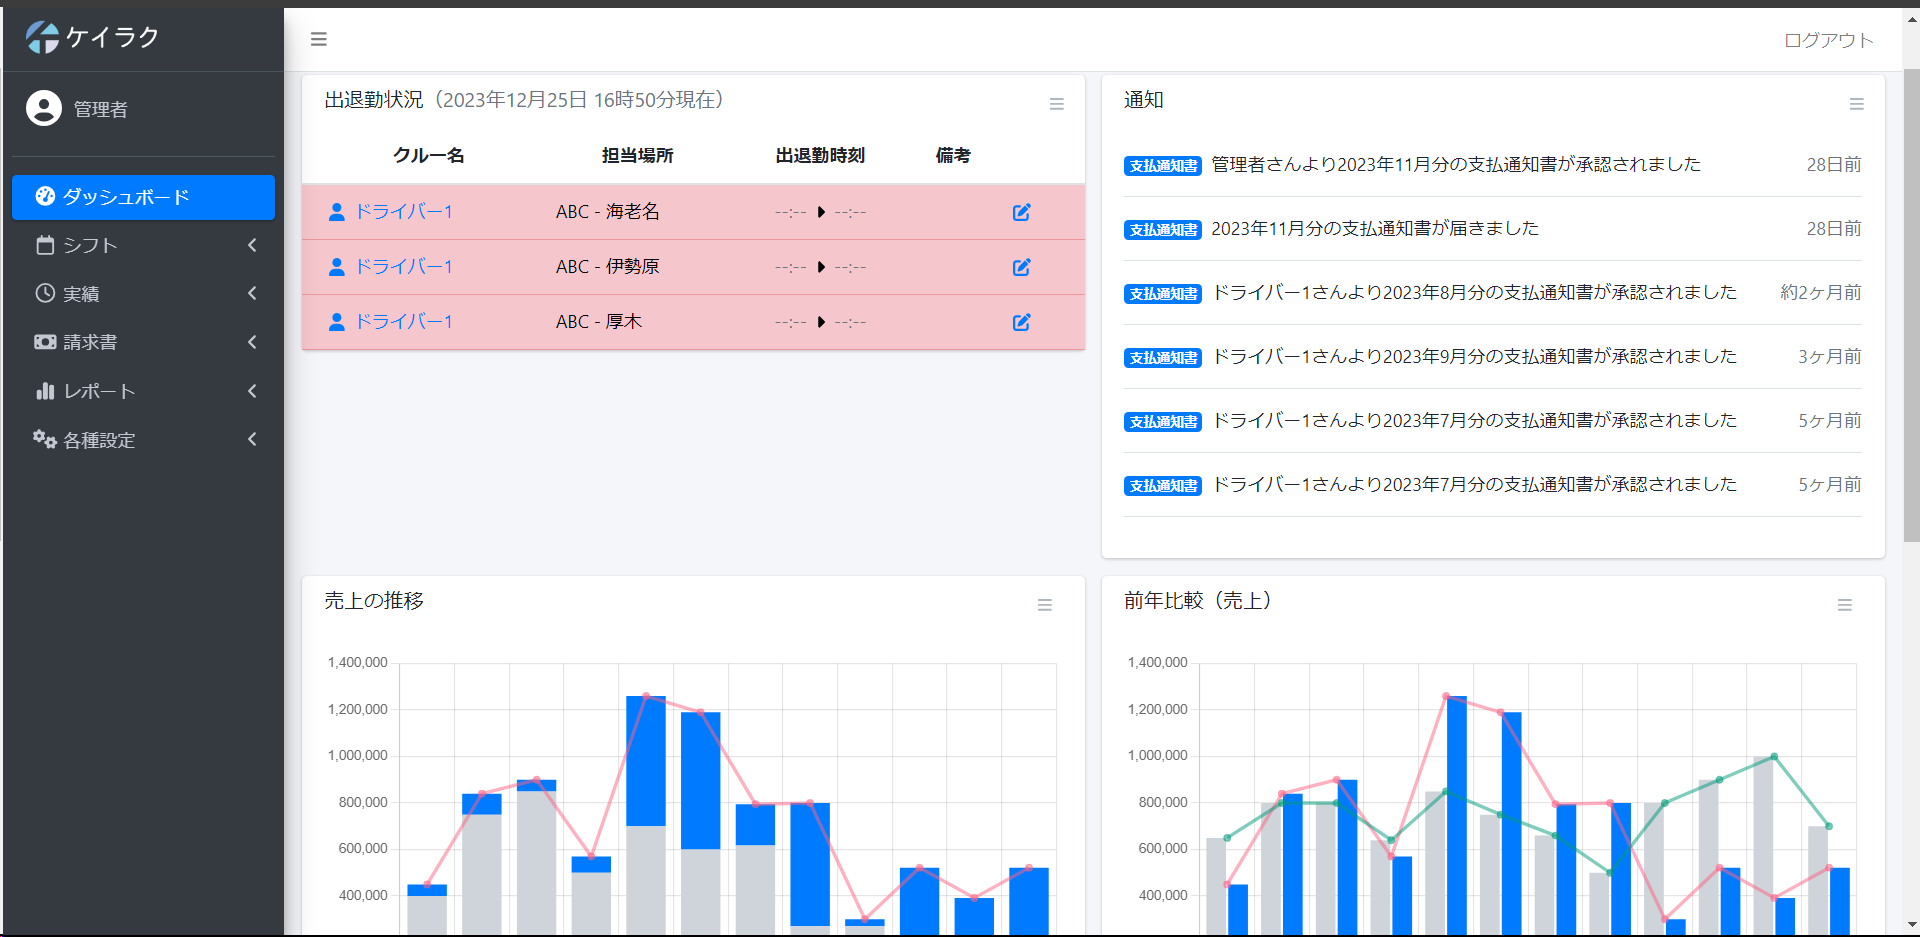Image resolution: width=1920 pixels, height=937 pixels.
Task: Click the レポート bar chart icon
Action: click(45, 391)
